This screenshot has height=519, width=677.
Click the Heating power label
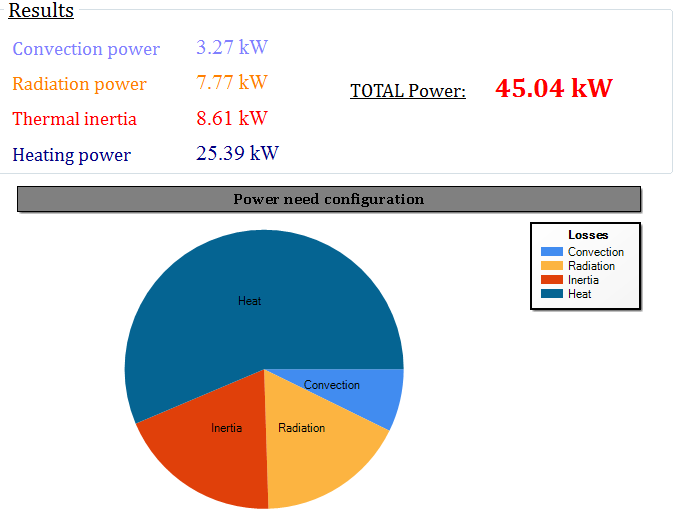[72, 155]
